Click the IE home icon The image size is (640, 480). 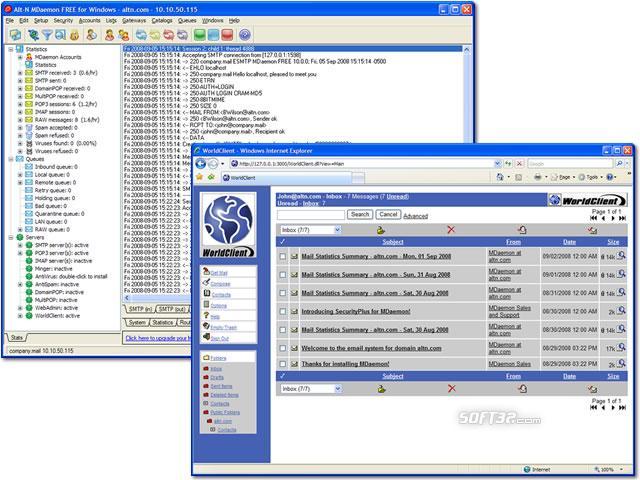click(500, 177)
